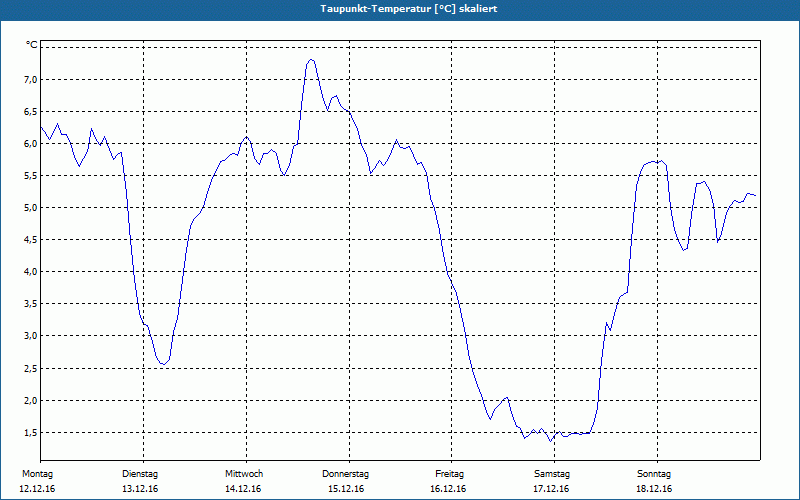Select the 'Montag' day label

(x=37, y=474)
